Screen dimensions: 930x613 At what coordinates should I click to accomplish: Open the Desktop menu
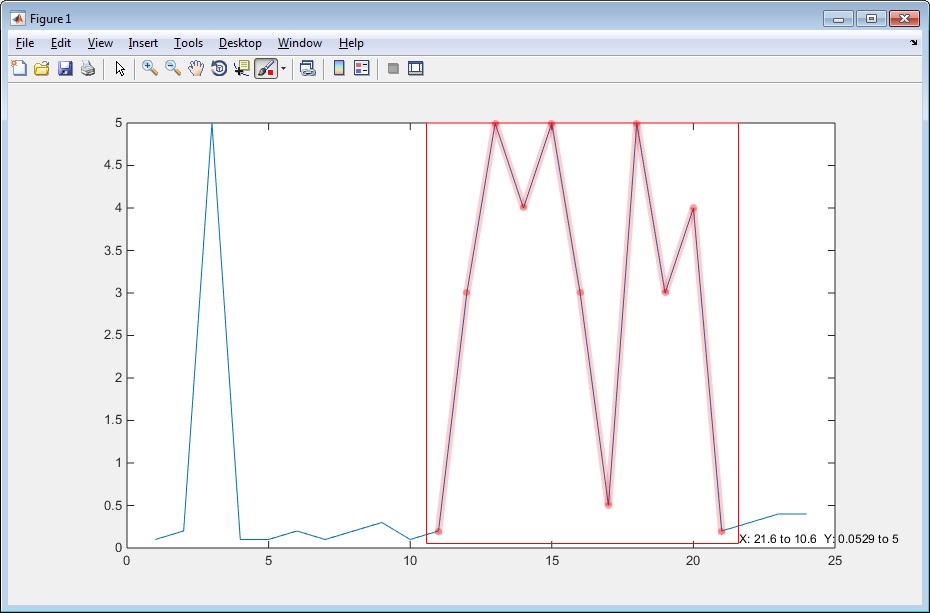[240, 43]
